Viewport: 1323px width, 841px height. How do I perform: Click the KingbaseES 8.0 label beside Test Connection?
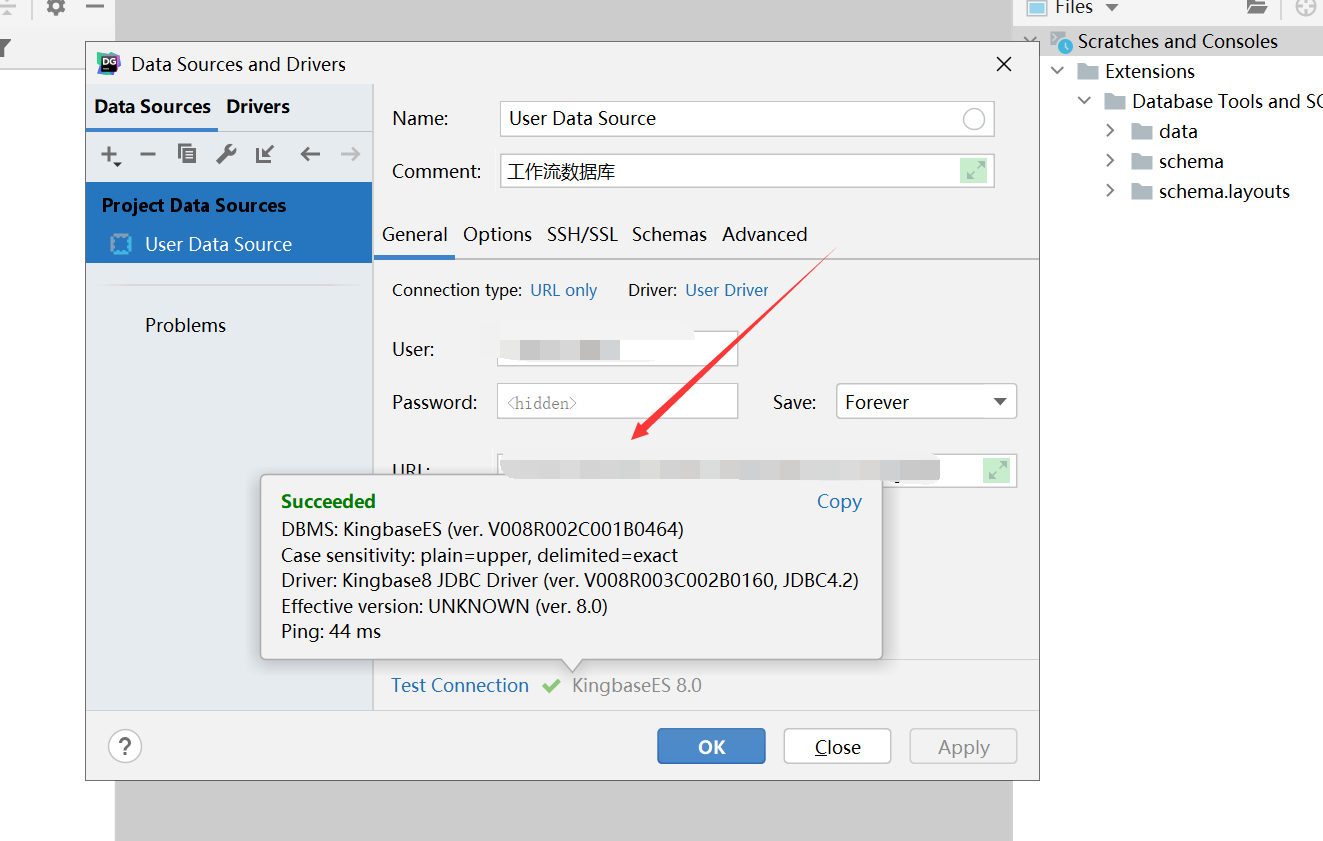pos(637,686)
